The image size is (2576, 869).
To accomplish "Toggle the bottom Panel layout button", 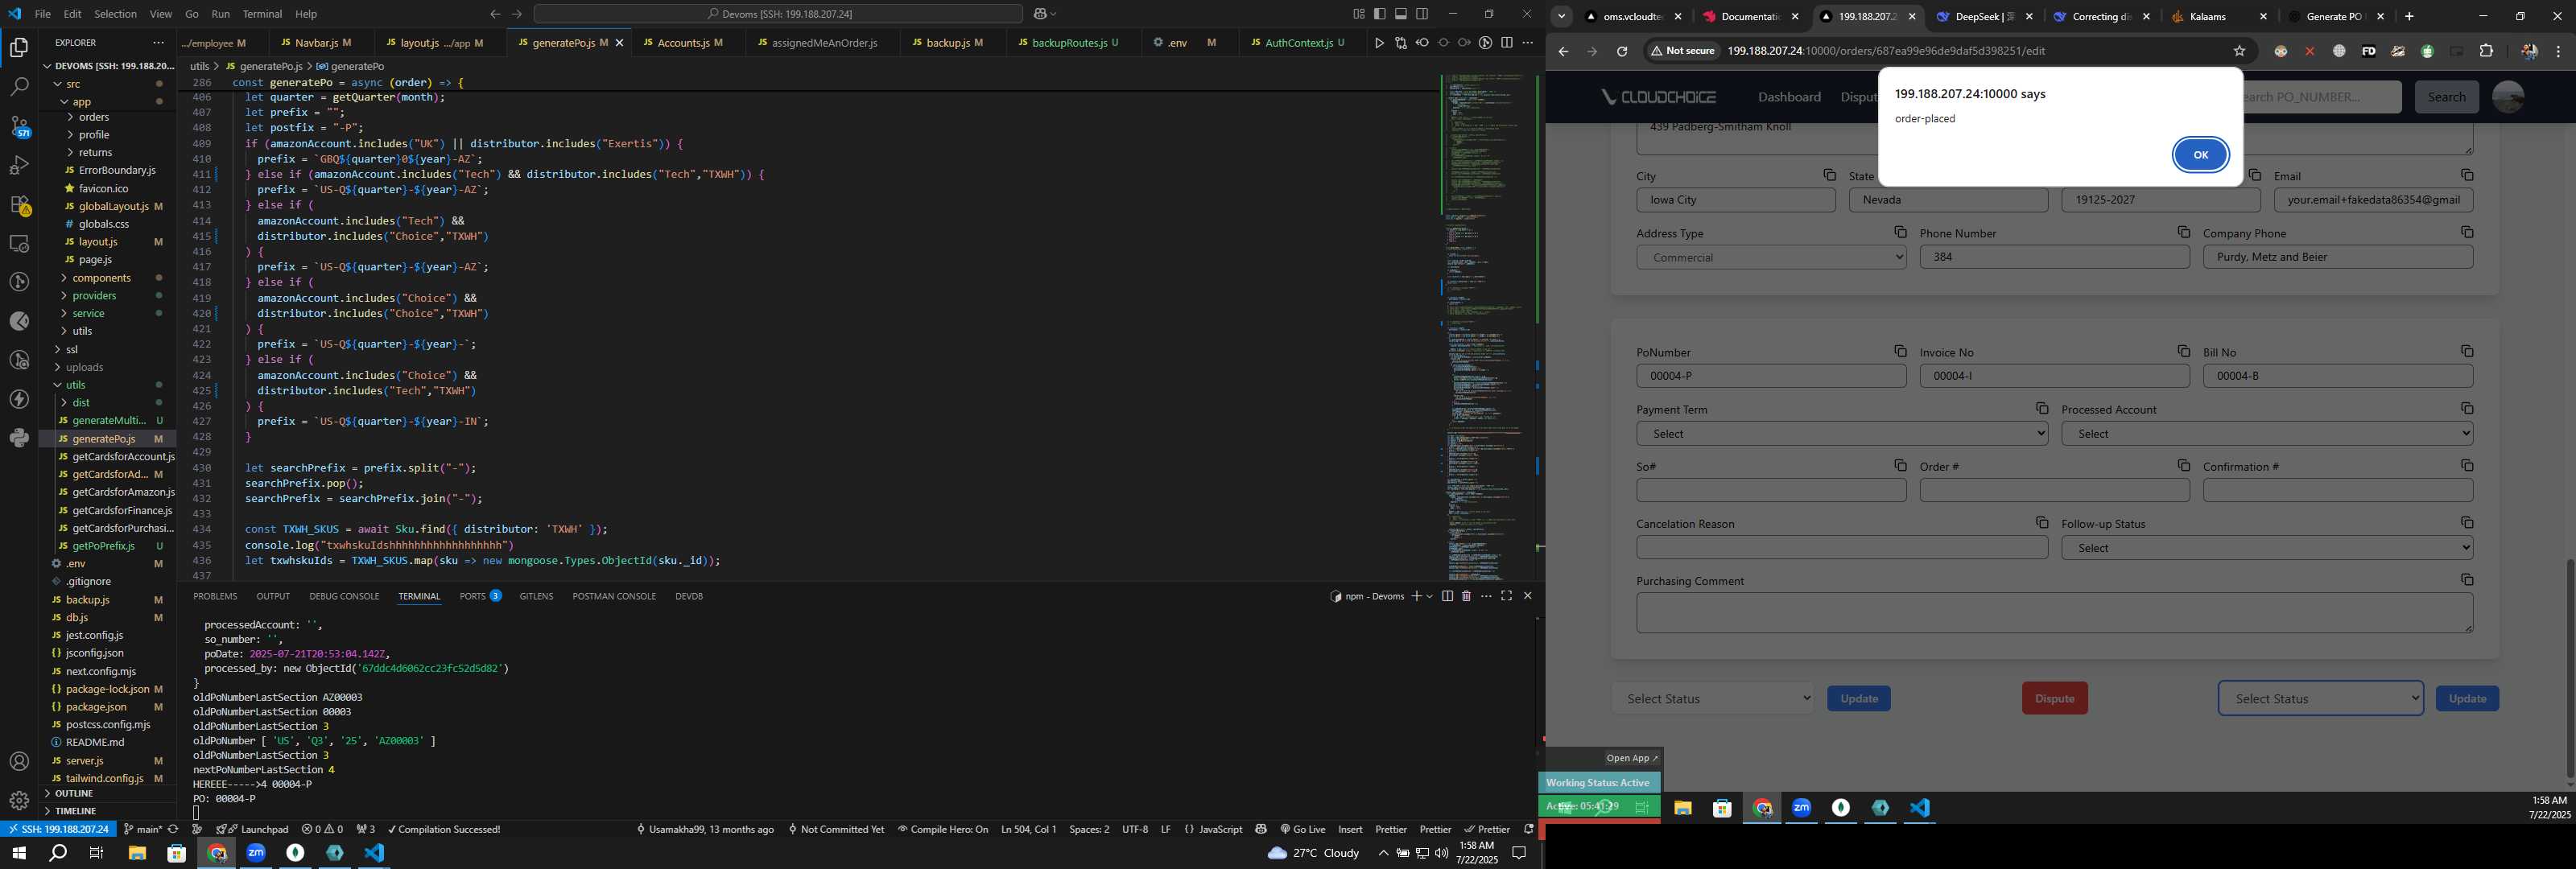I will tap(1401, 14).
